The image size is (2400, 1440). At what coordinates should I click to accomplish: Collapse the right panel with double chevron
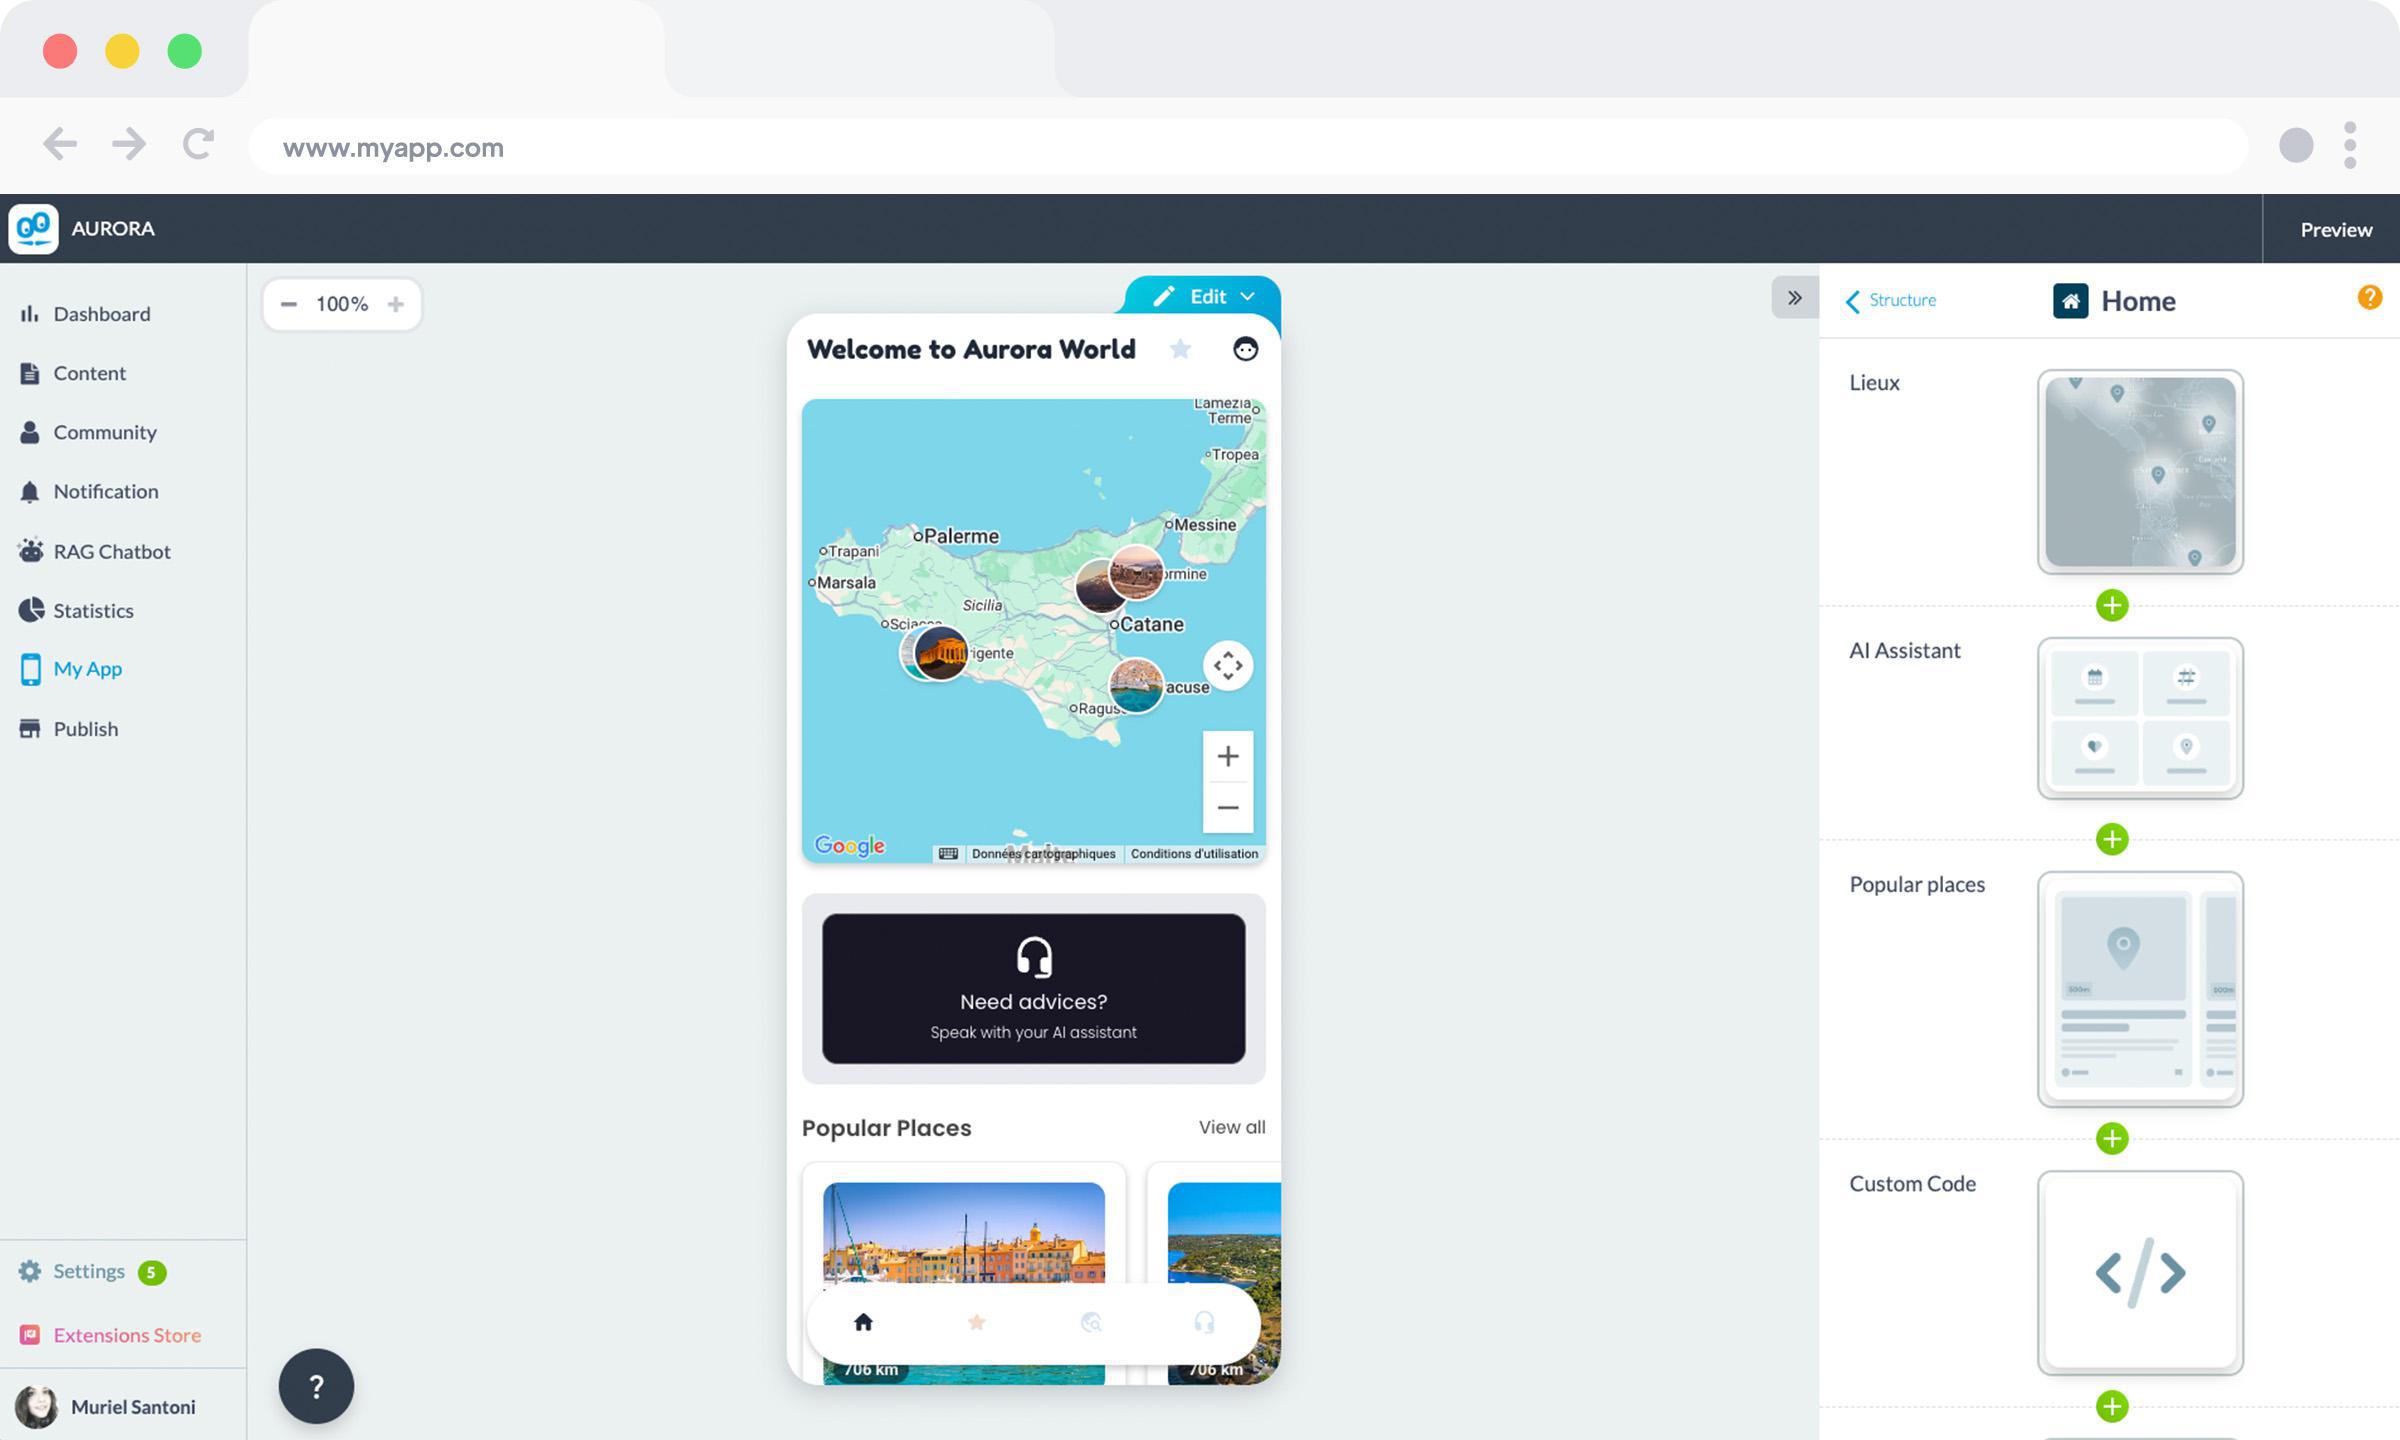point(1795,298)
